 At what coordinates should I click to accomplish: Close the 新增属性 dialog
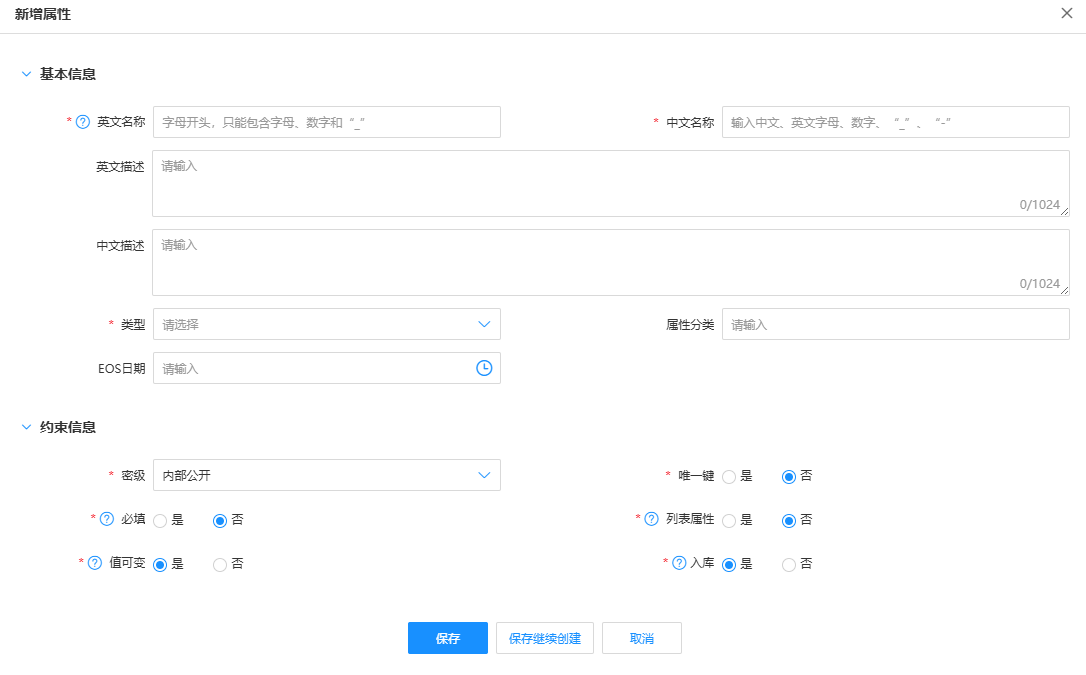(x=1067, y=13)
